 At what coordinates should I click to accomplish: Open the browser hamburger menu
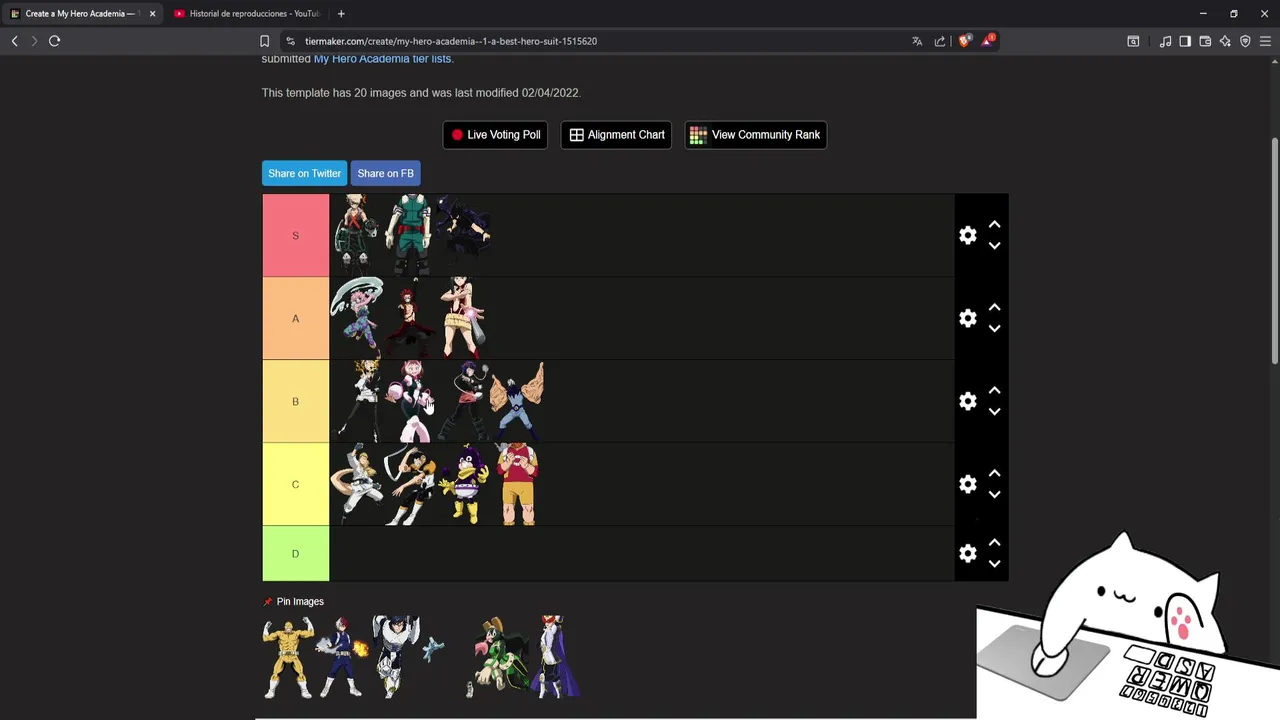pyautogui.click(x=1265, y=41)
